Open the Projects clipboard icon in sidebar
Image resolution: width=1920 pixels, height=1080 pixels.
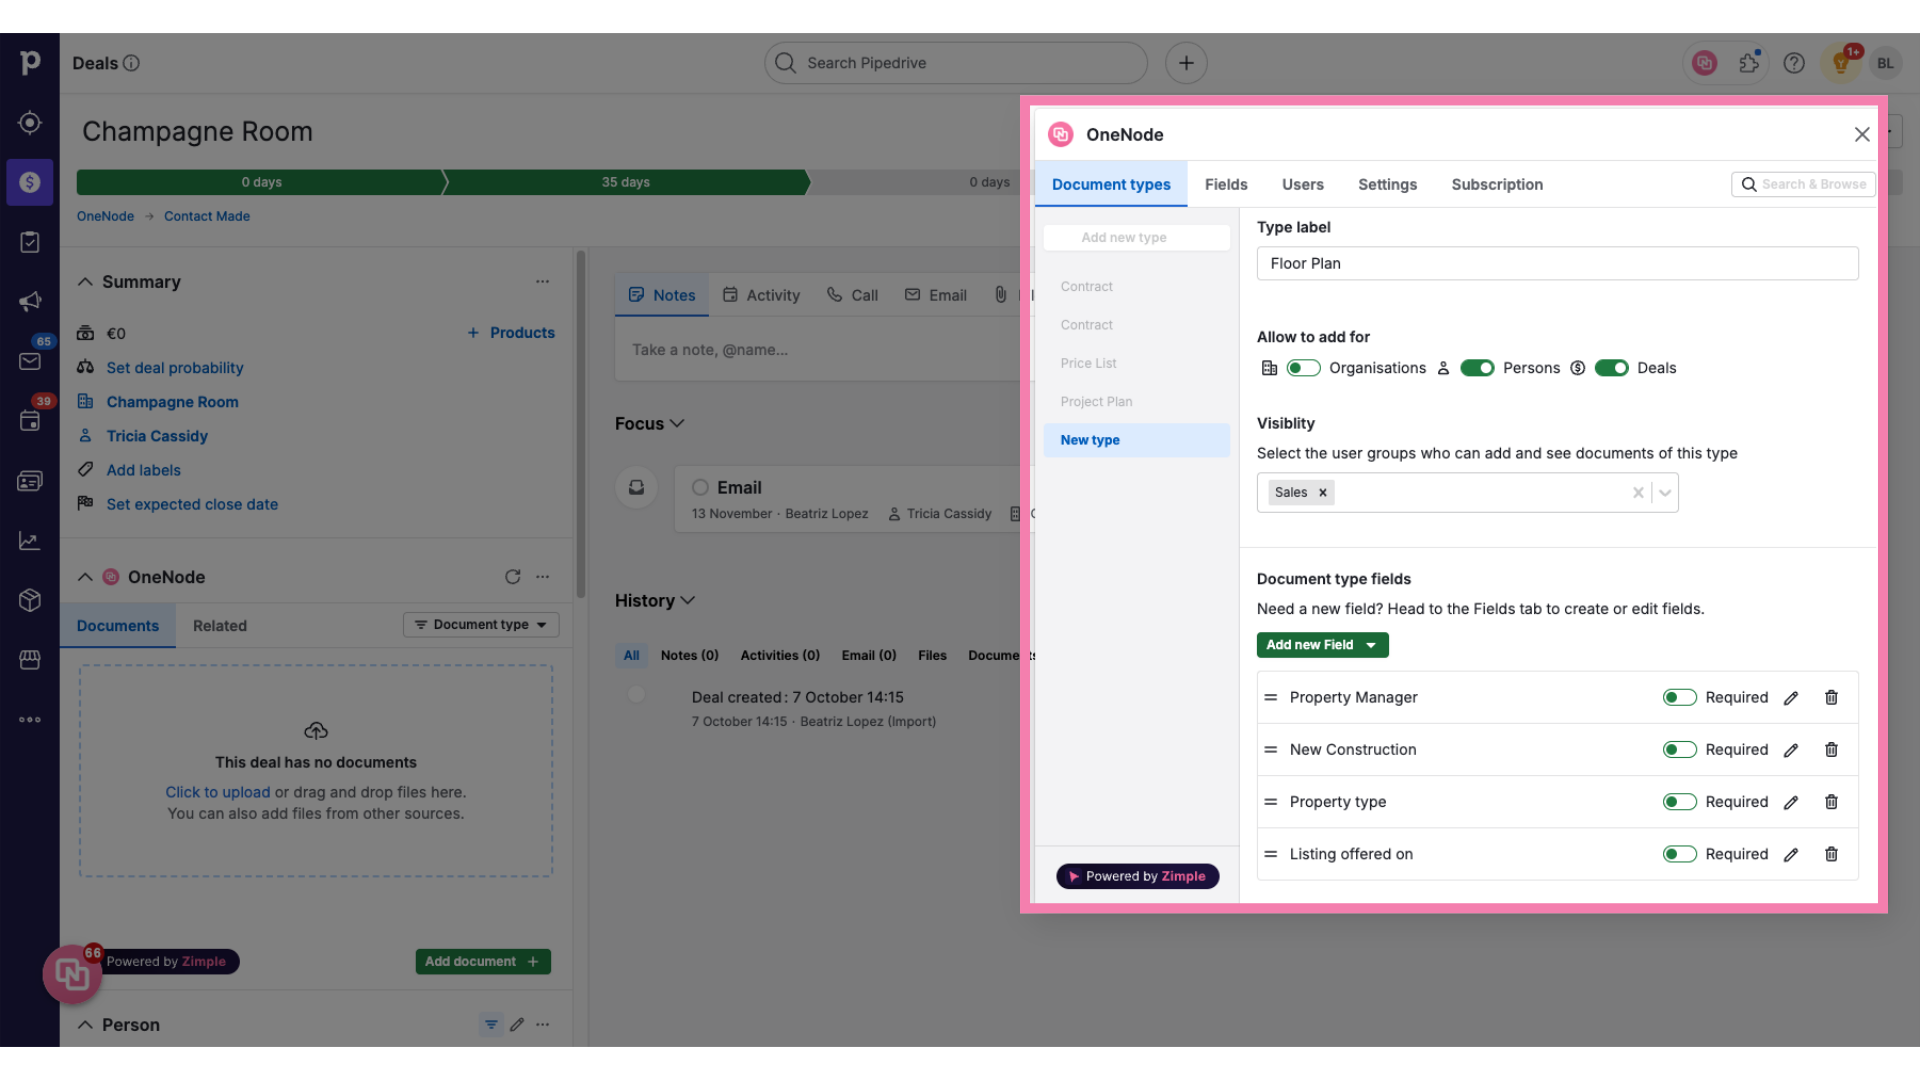(x=30, y=242)
